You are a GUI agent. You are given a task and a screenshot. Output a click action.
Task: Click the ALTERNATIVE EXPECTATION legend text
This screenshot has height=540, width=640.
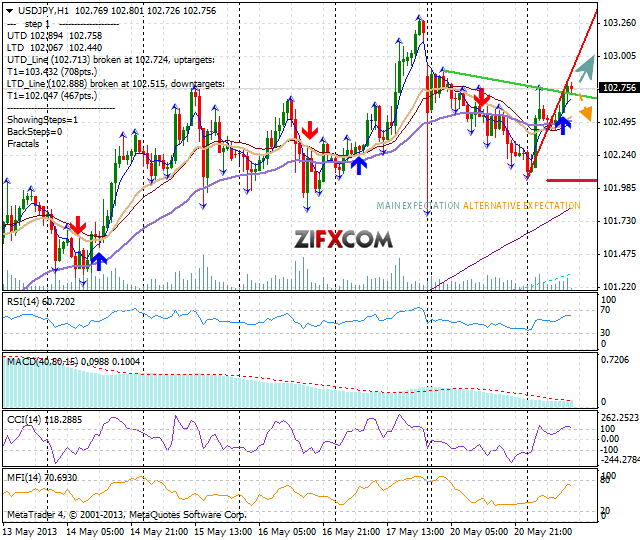(522, 205)
